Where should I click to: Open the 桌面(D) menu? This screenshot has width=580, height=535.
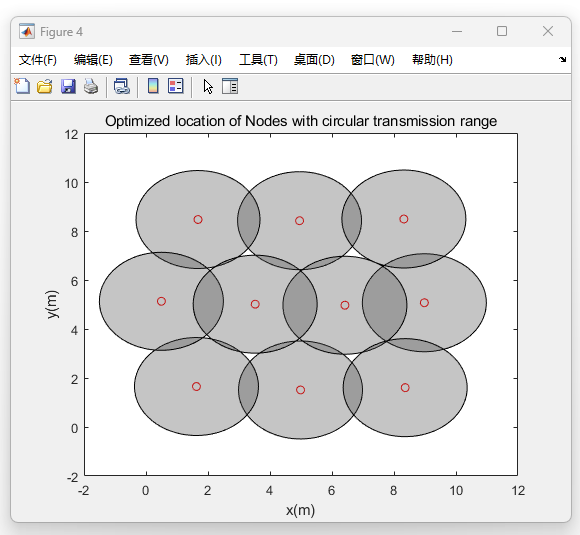coord(314,60)
